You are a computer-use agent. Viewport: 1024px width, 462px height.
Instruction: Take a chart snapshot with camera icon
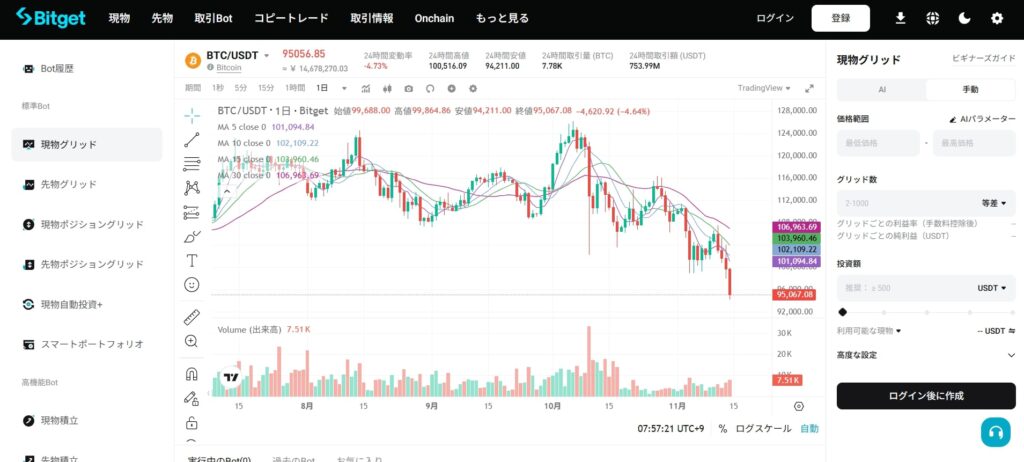pos(408,89)
